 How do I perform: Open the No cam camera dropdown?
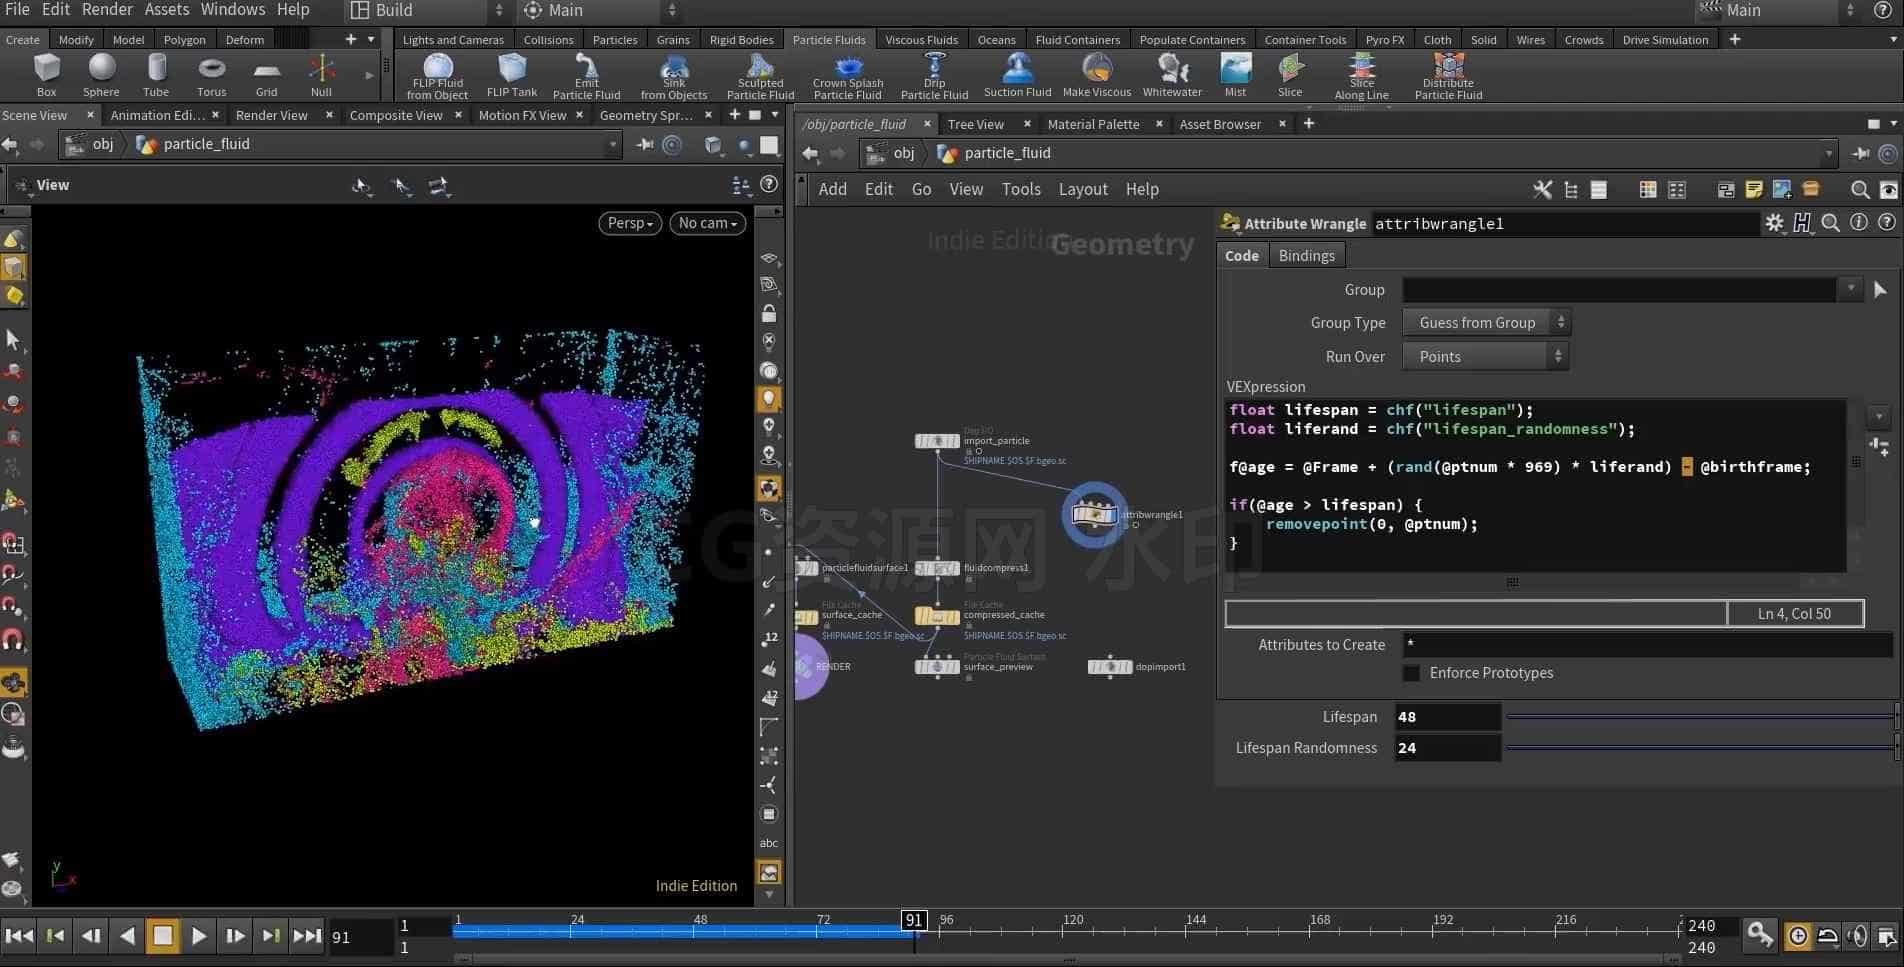[707, 223]
